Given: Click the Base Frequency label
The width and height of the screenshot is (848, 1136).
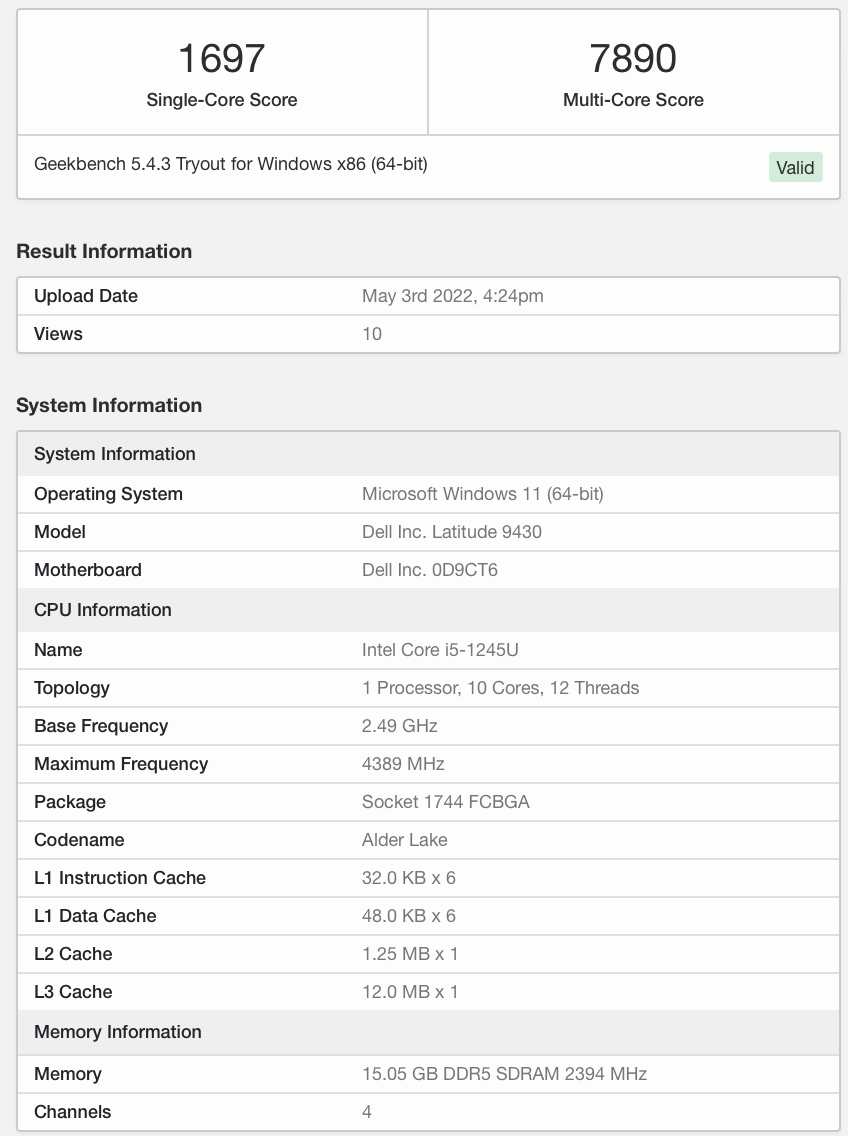Looking at the screenshot, I should pos(101,726).
